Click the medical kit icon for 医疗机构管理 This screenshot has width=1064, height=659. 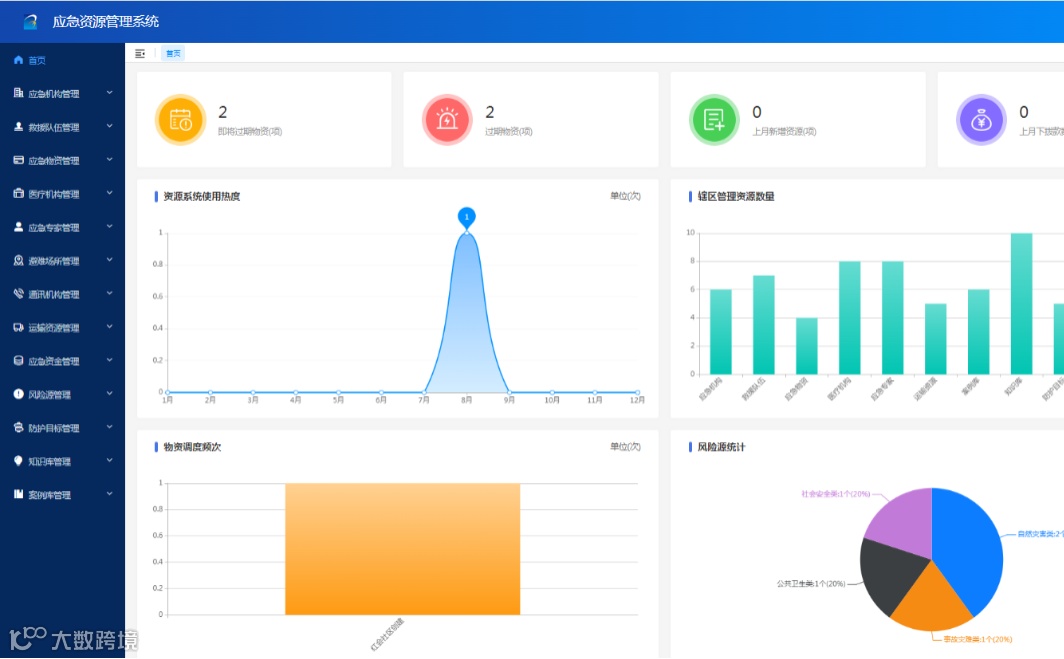click(18, 193)
